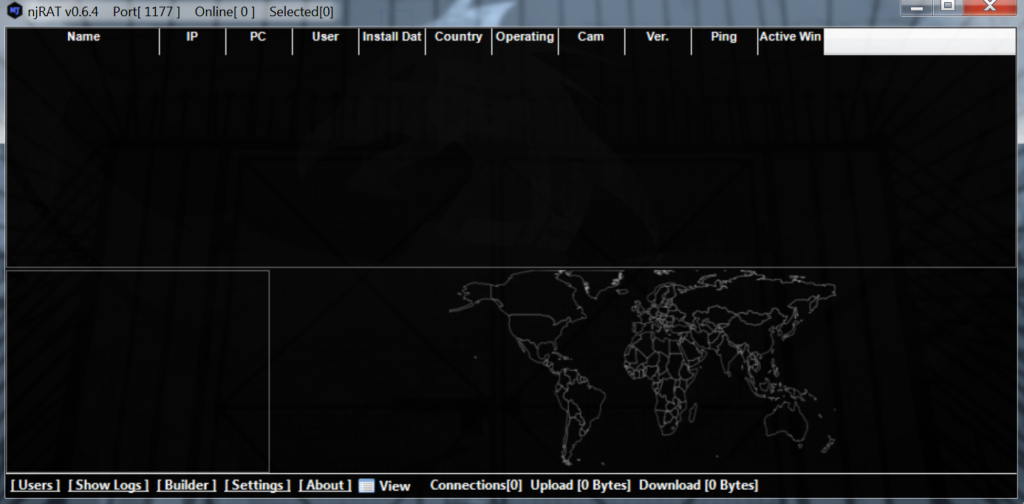
Task: Click the empty preview panel at bottom left
Action: 138,370
